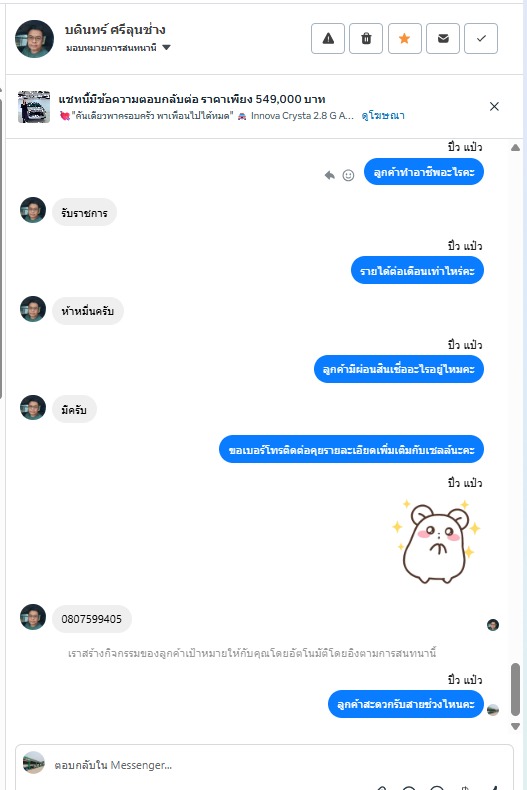
Task: Click chat scrollbar down arrow
Action: 515,727
